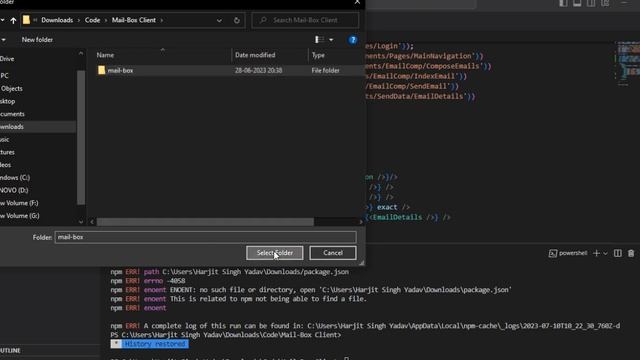
Task: Select Downloads in the navigation pane
Action: [38, 127]
